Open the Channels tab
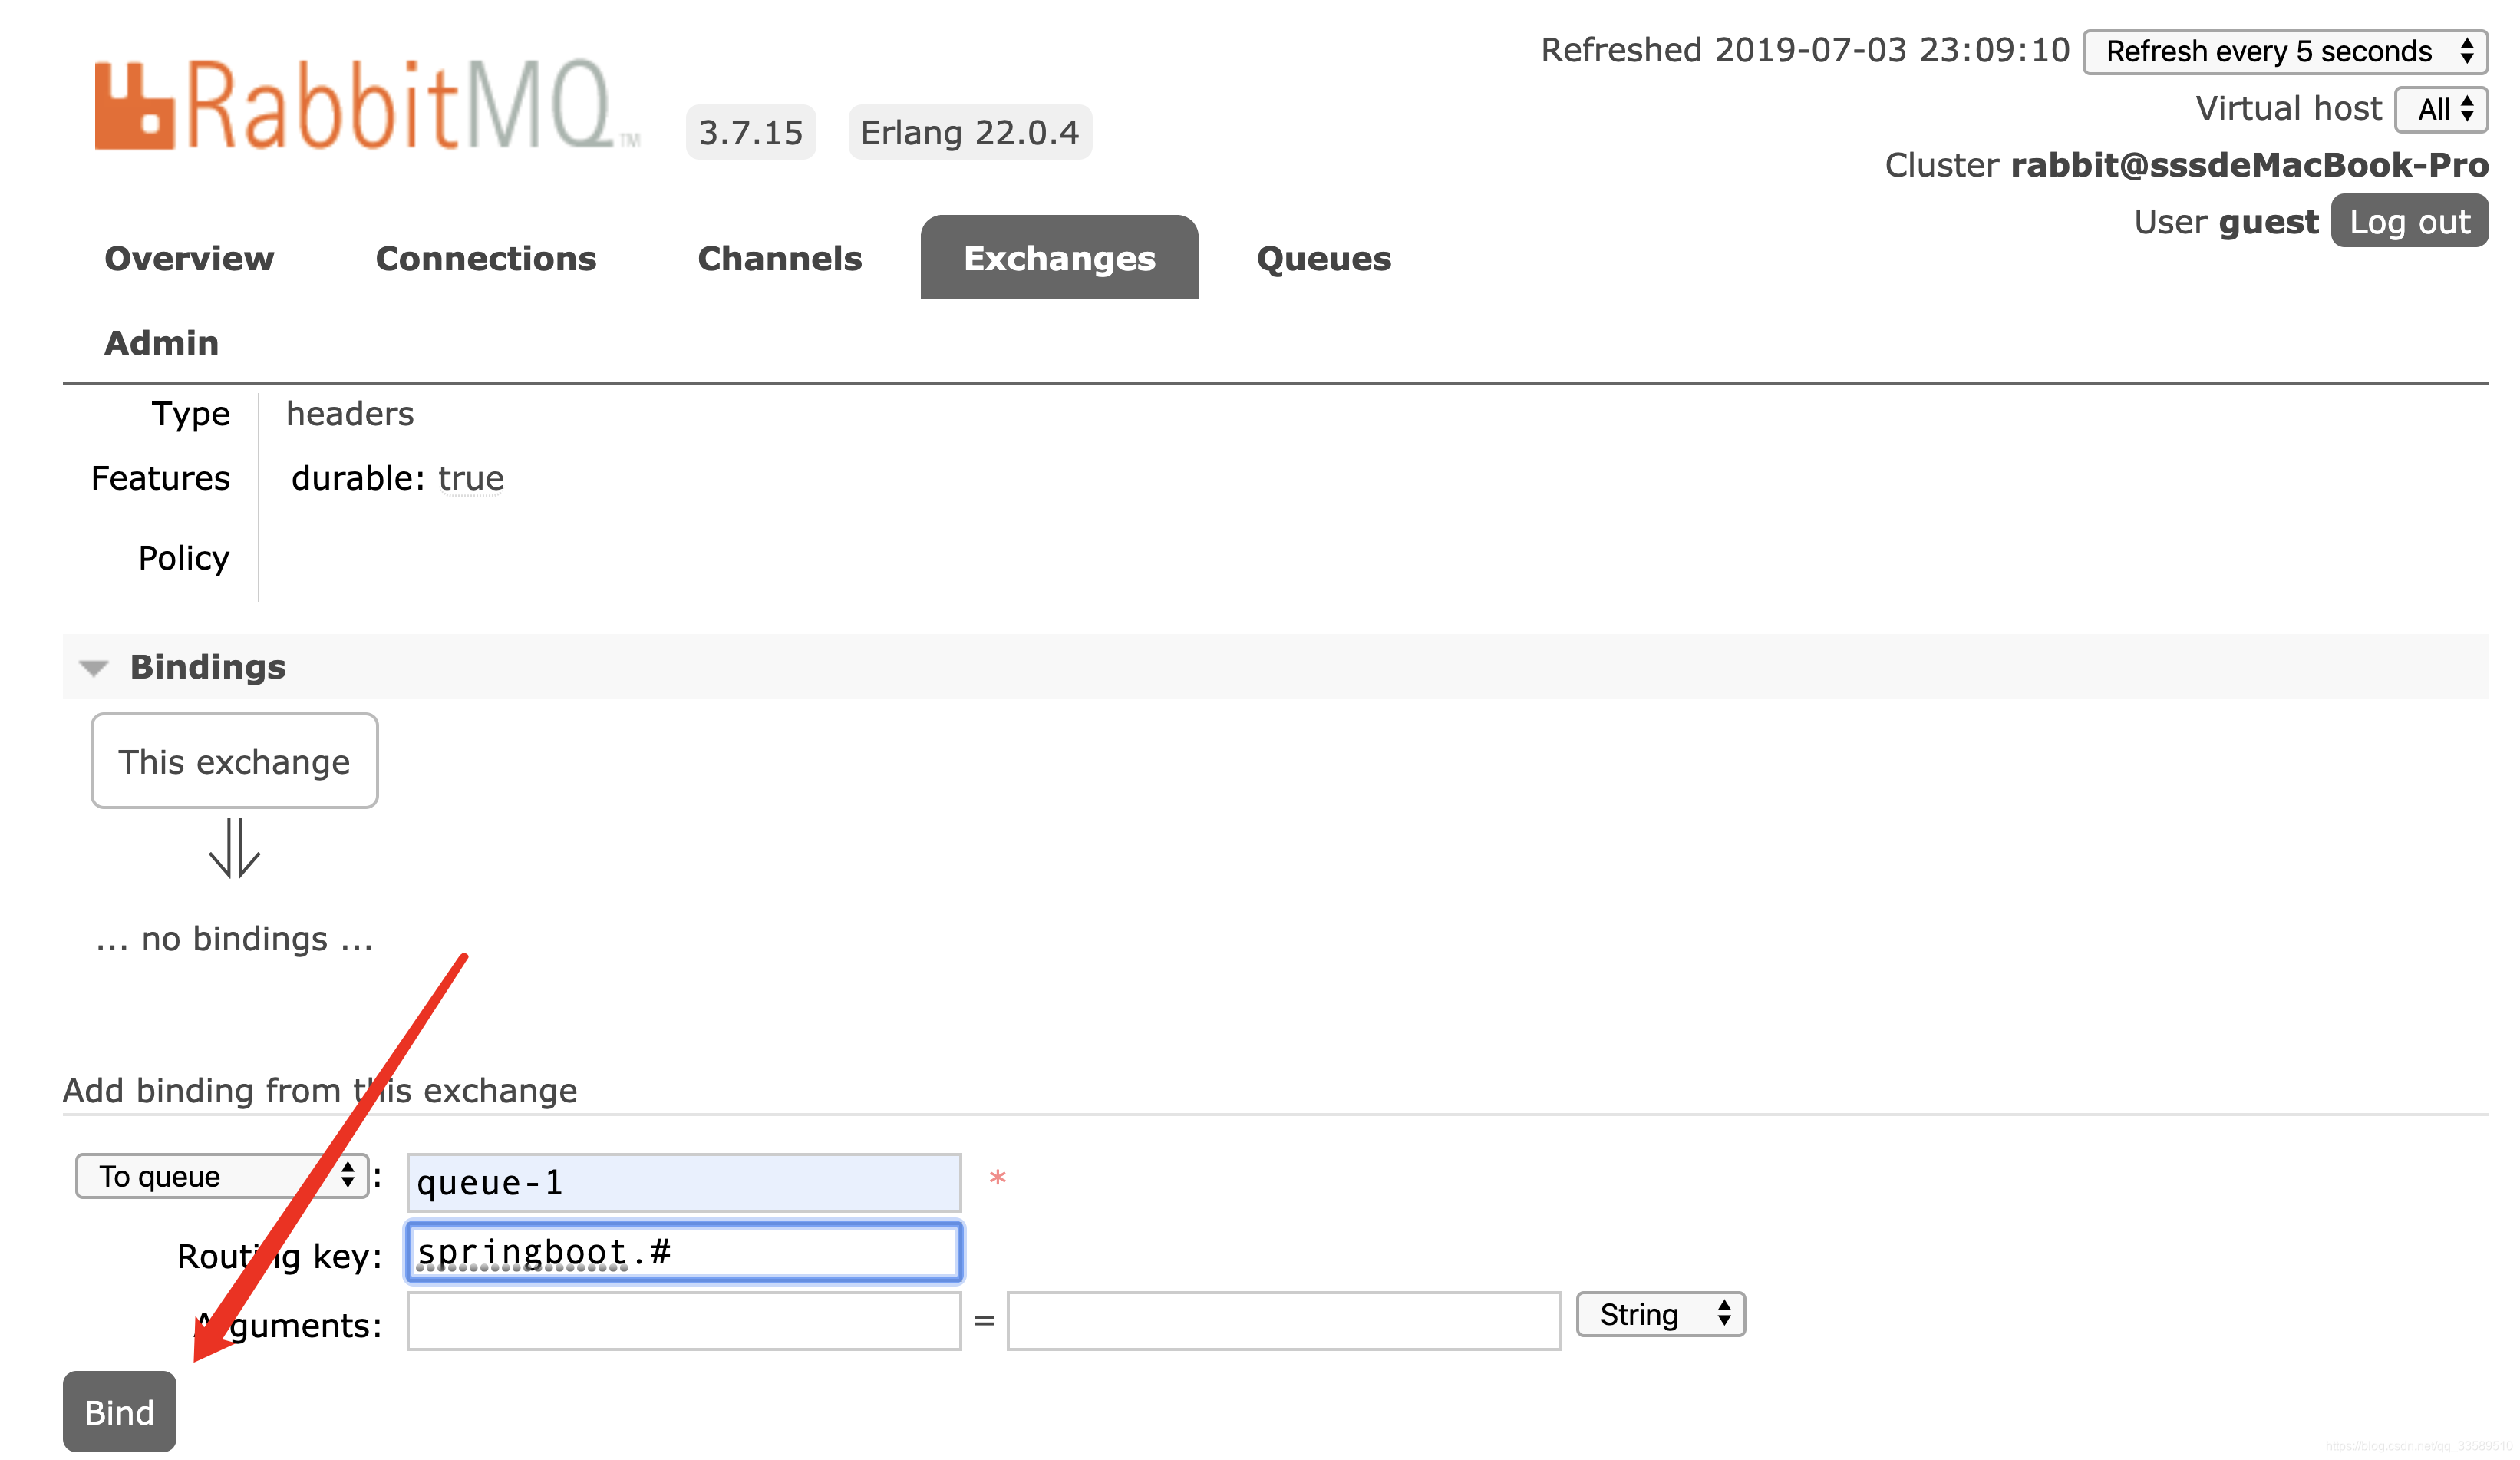 point(779,259)
